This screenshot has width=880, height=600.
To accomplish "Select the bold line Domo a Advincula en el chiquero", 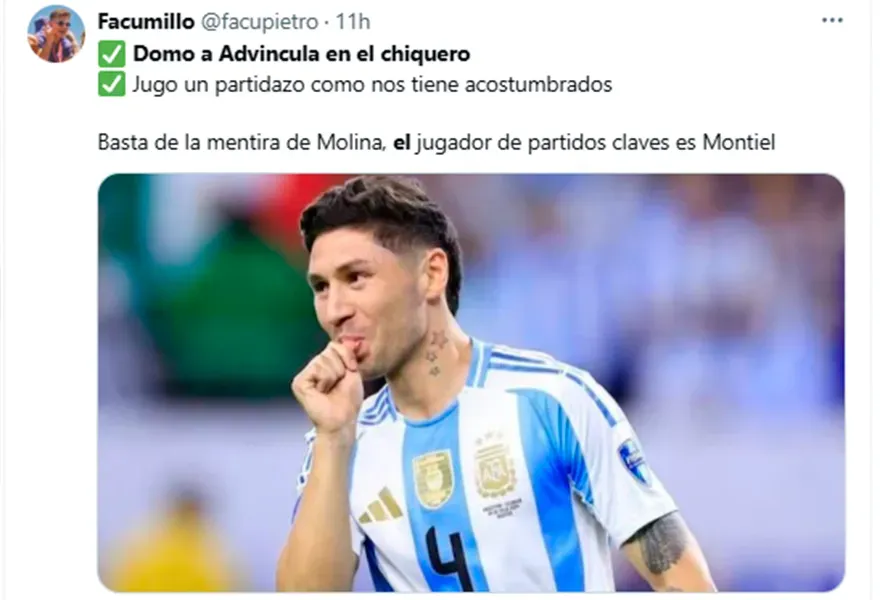I will pos(301,54).
